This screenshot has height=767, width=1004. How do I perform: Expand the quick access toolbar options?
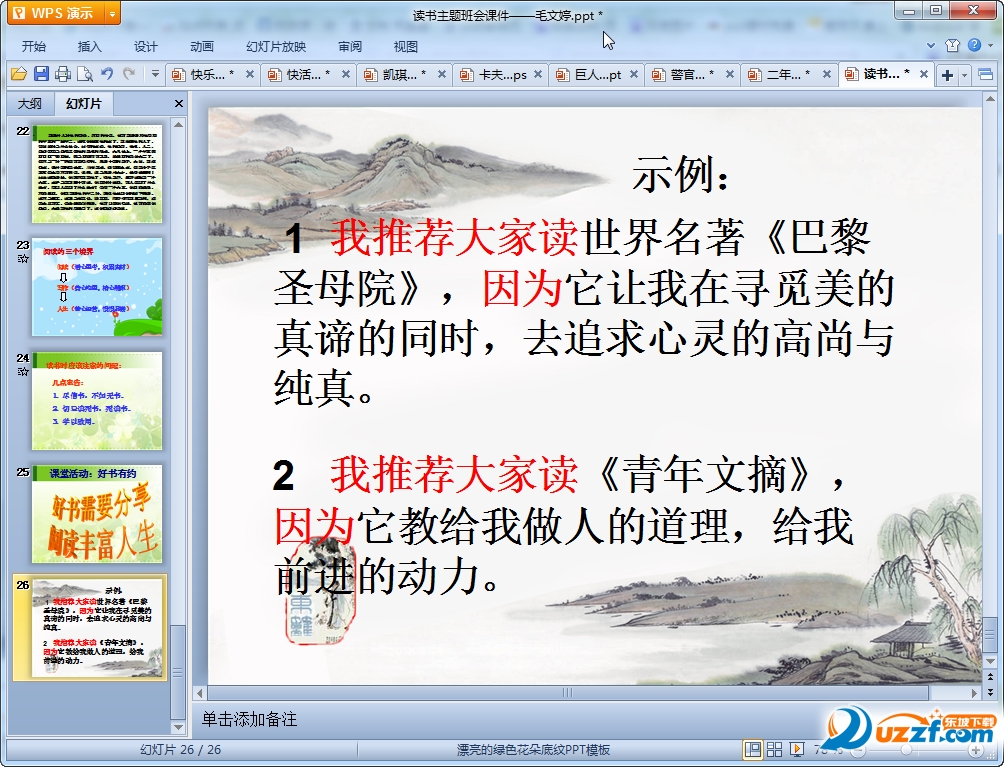(x=155, y=74)
